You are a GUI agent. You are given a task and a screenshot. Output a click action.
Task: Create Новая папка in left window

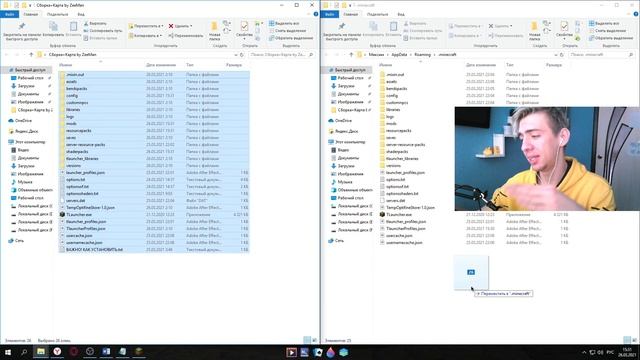(x=214, y=31)
